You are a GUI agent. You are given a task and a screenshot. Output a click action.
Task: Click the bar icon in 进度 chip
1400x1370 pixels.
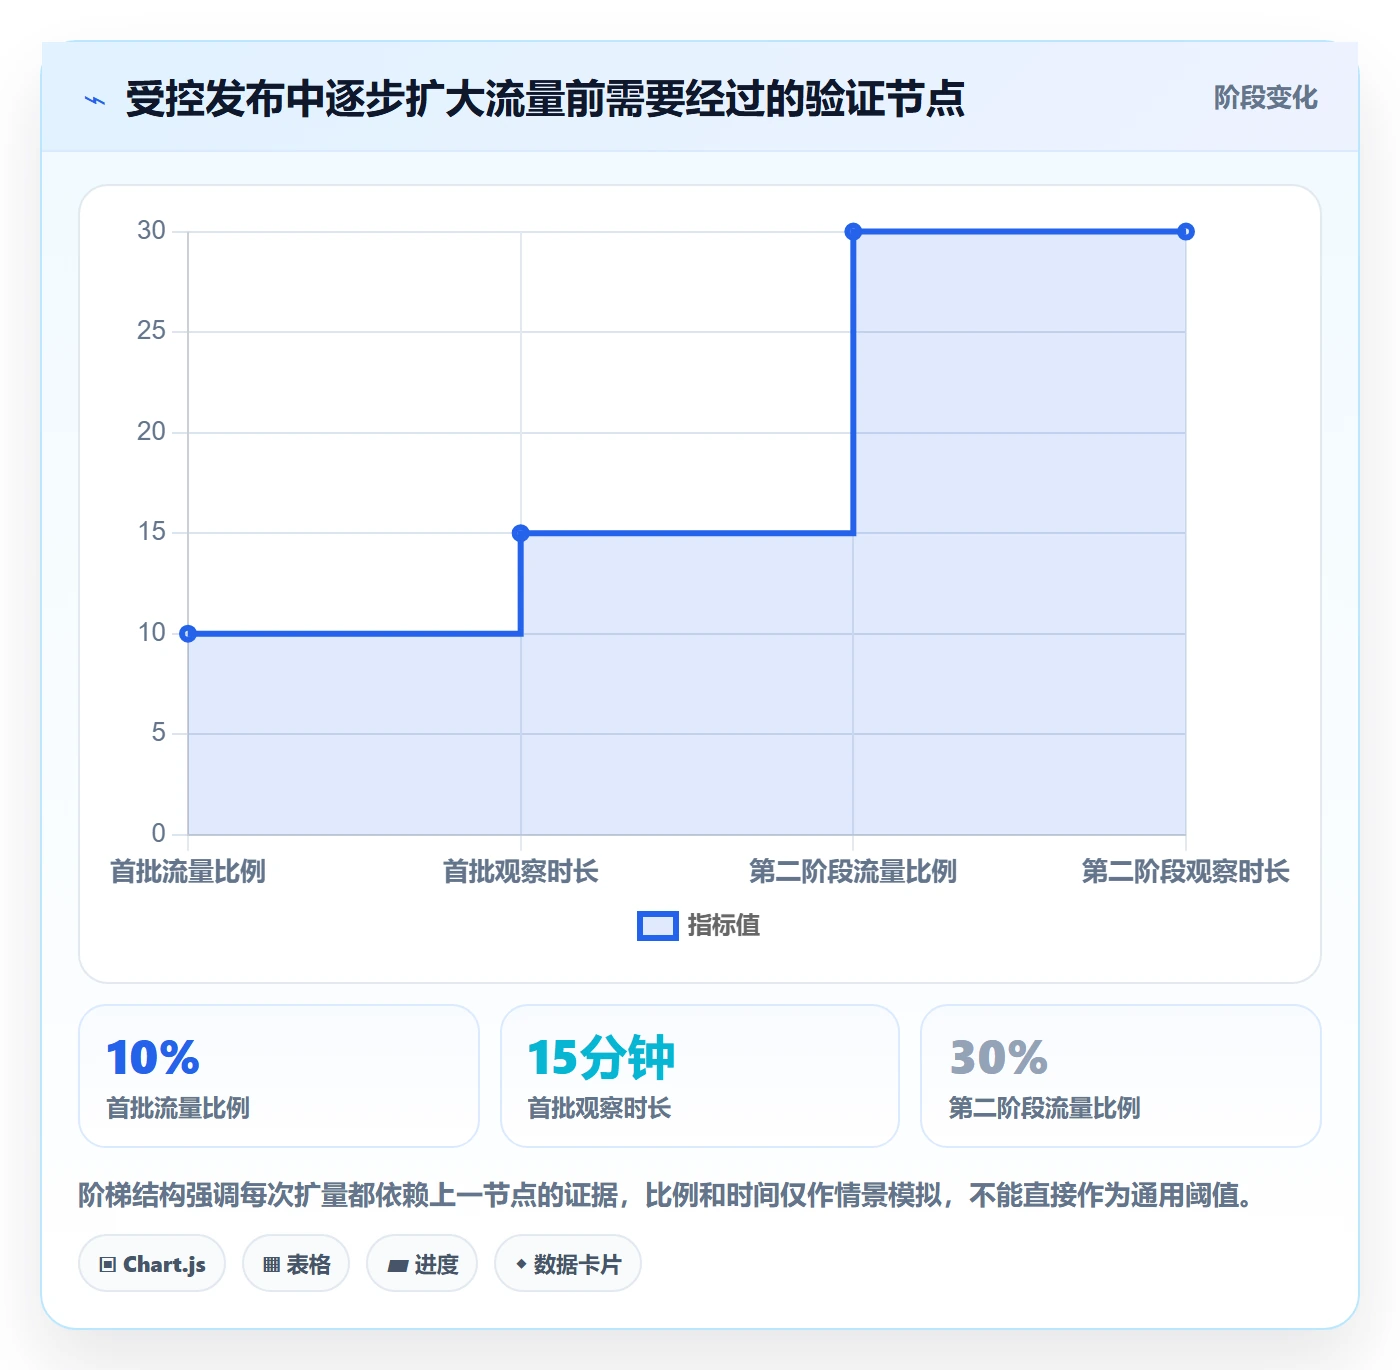[397, 1266]
